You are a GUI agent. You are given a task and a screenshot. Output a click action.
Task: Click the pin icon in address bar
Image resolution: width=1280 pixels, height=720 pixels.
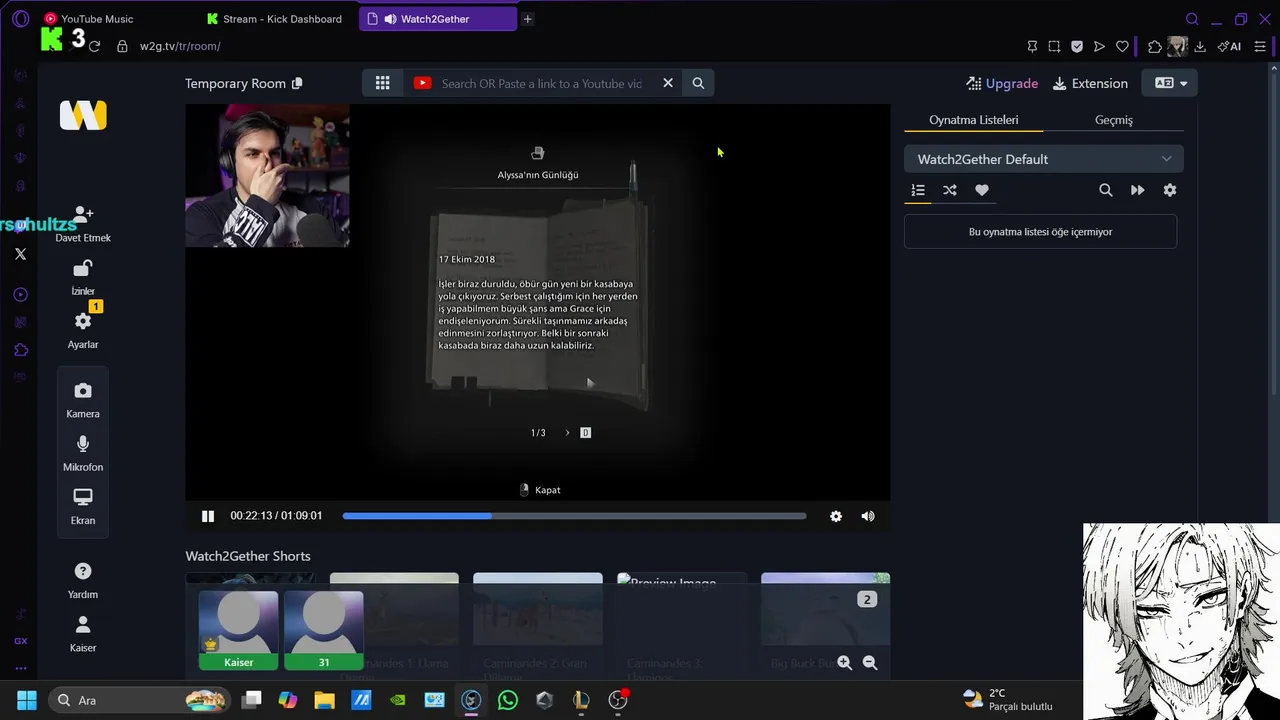(1032, 46)
